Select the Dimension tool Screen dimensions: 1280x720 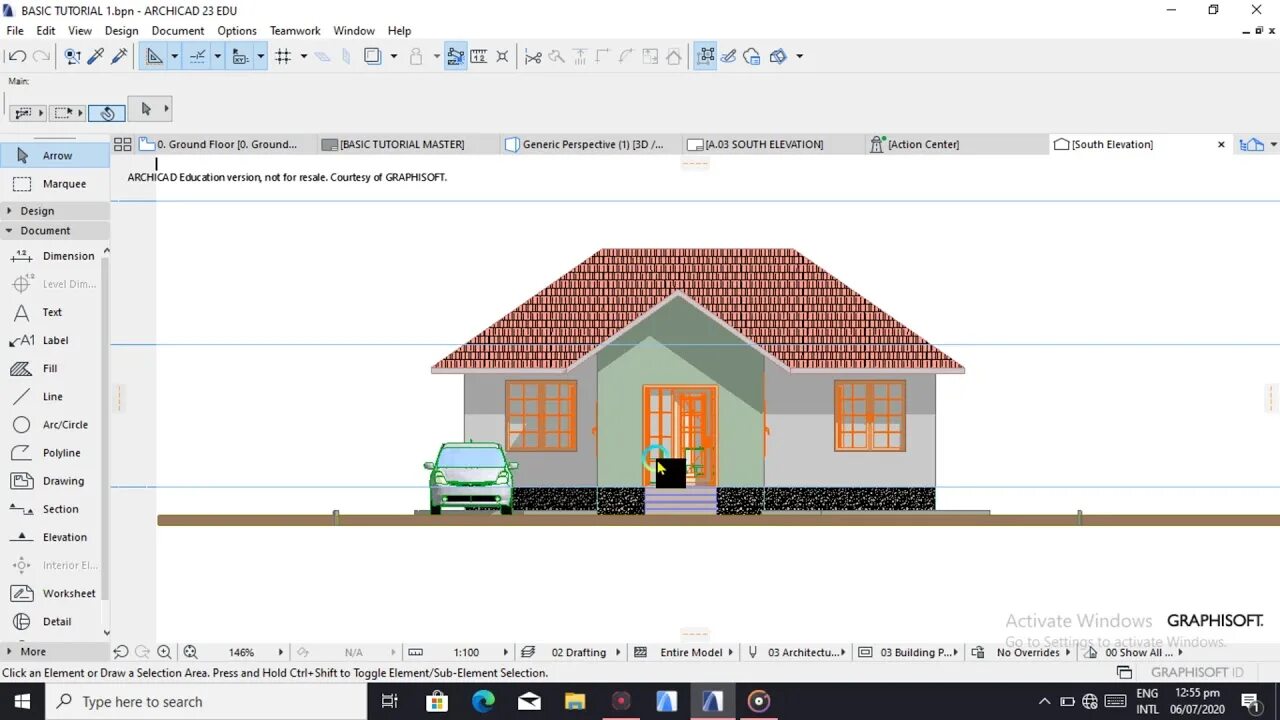pyautogui.click(x=52, y=256)
